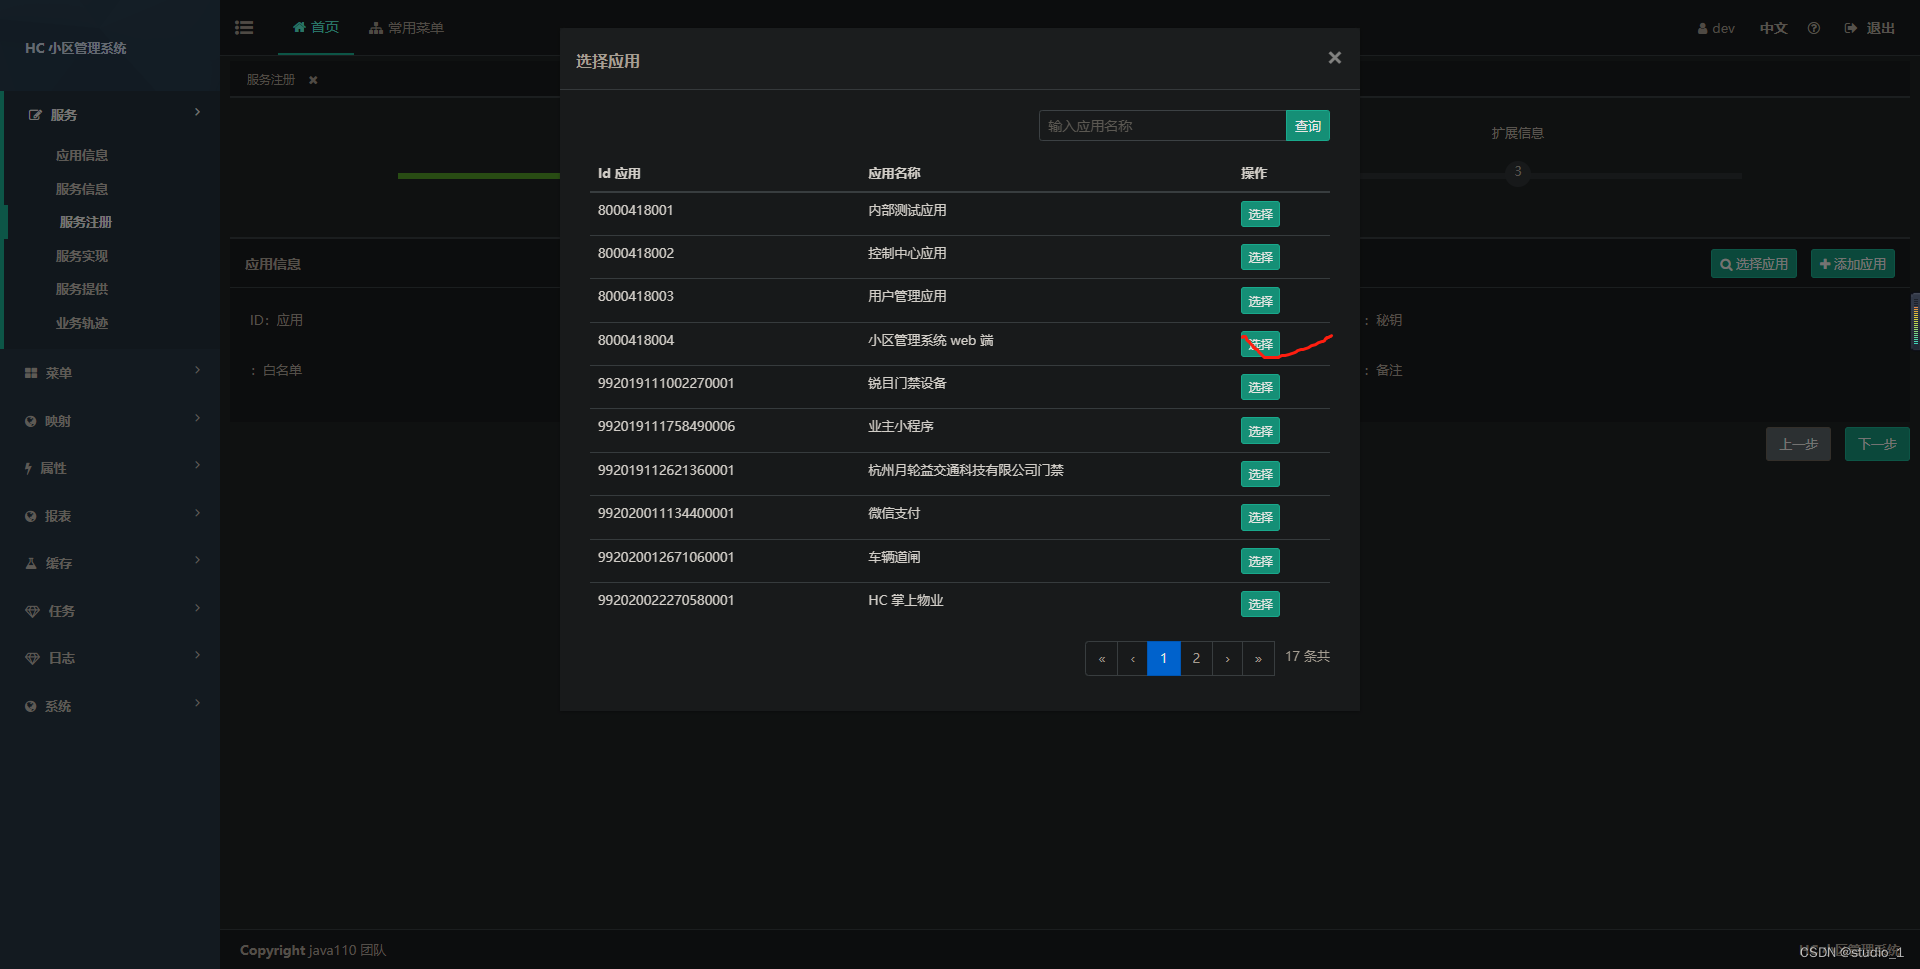Click the 缓存 flask icon in sidebar
The height and width of the screenshot is (969, 1920).
31,563
